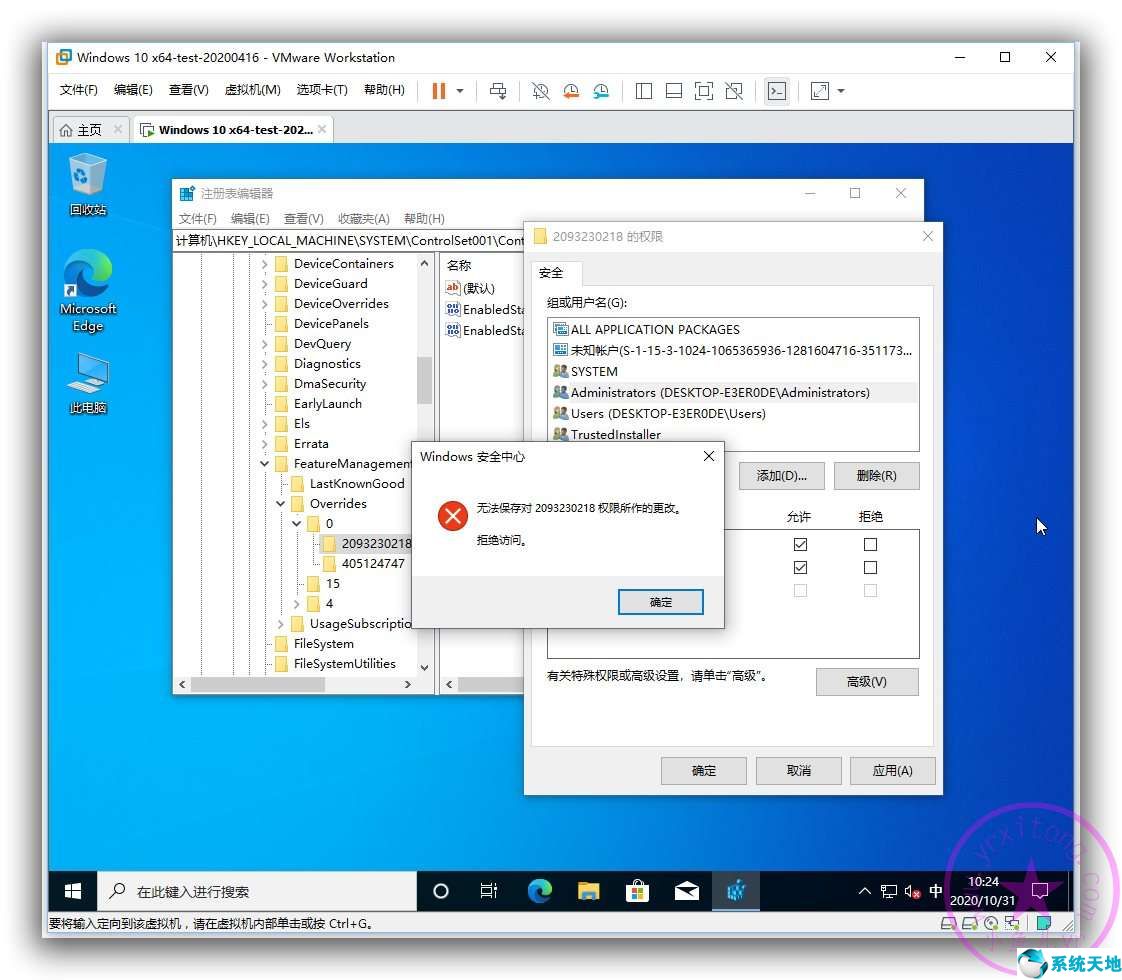Open advanced permissions via 高级(V) button
This screenshot has height=980, width=1122.
tap(866, 681)
